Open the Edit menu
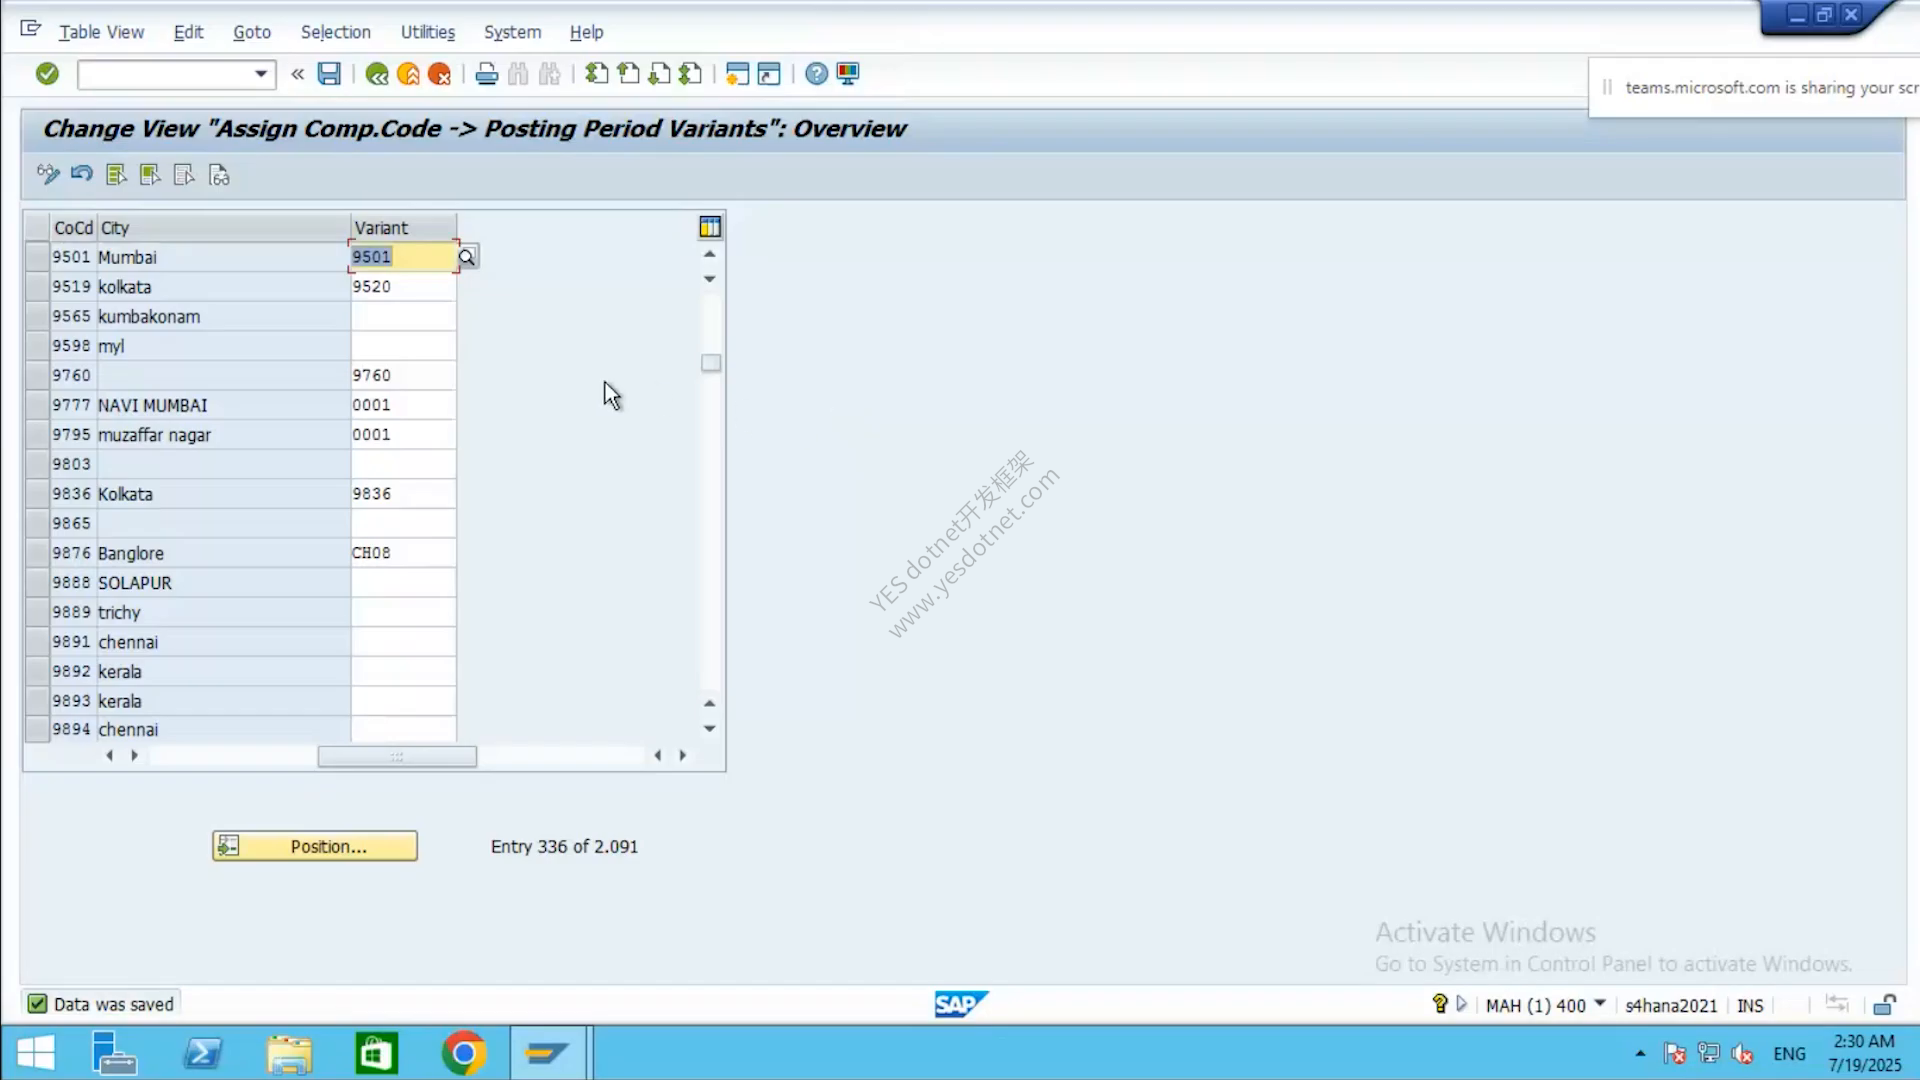 pos(188,32)
